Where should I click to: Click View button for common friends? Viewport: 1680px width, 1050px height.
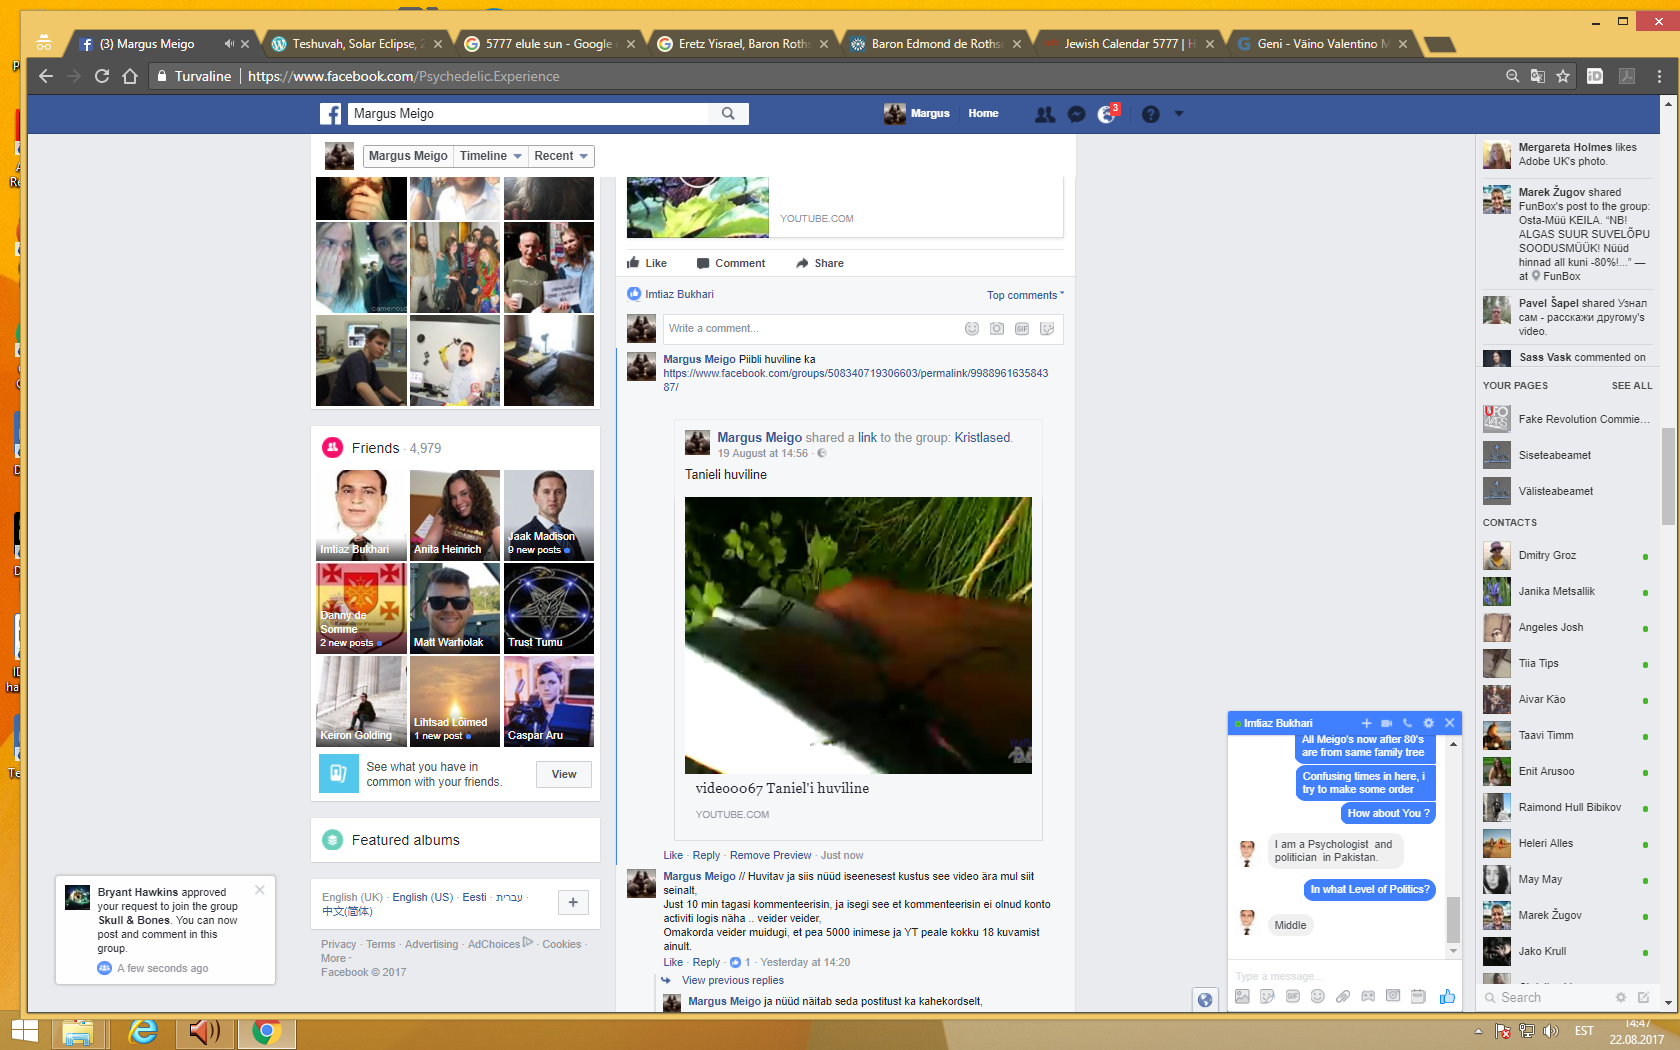pos(564,774)
